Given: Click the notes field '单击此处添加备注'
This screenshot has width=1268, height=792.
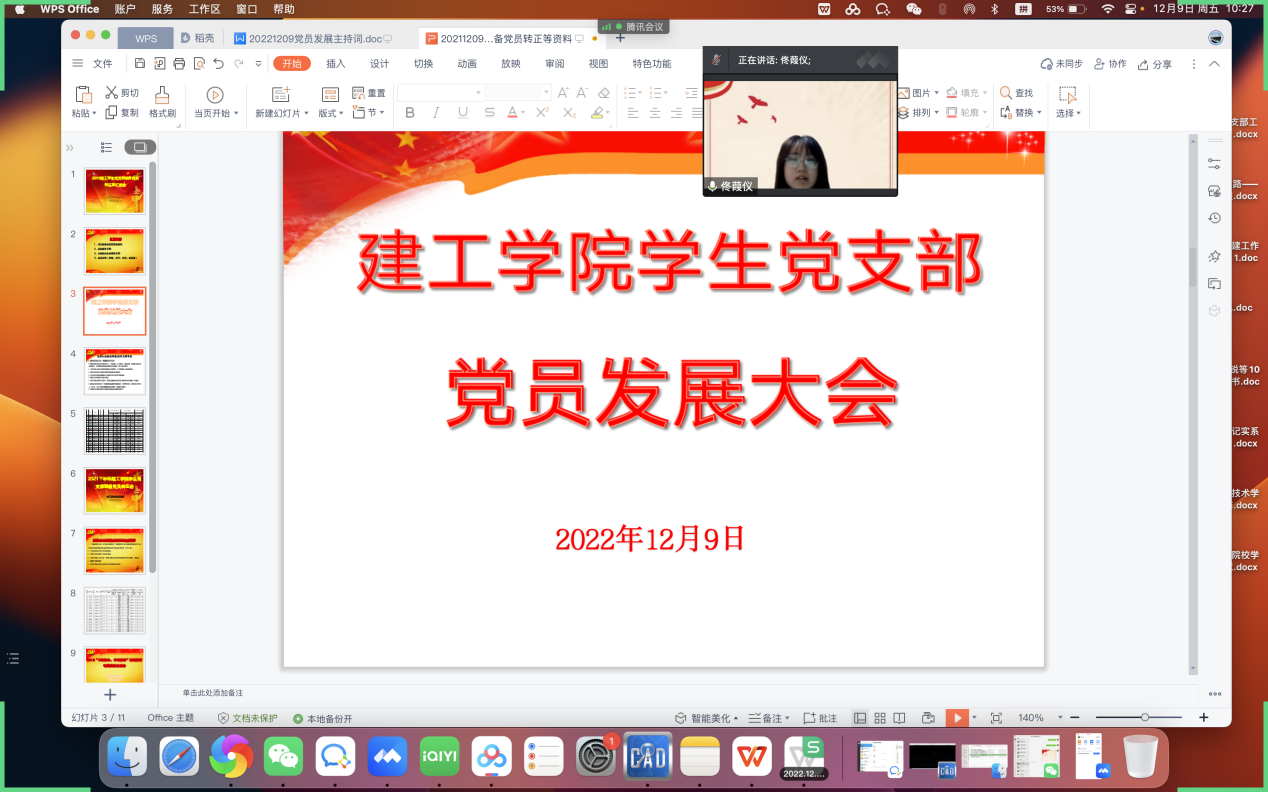Looking at the screenshot, I should [x=213, y=693].
